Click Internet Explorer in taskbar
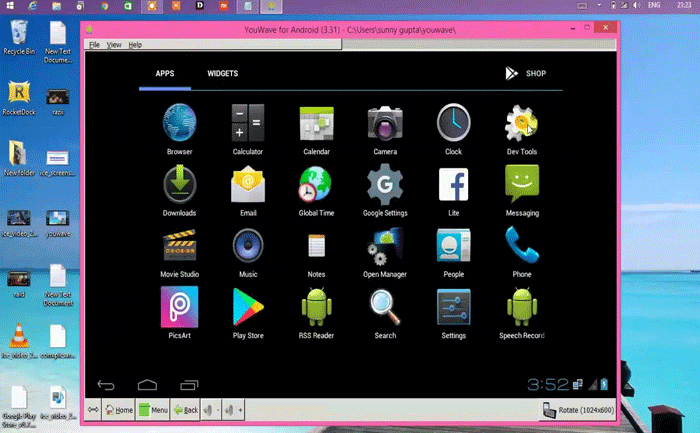The width and height of the screenshot is (700, 433). tap(33, 5)
